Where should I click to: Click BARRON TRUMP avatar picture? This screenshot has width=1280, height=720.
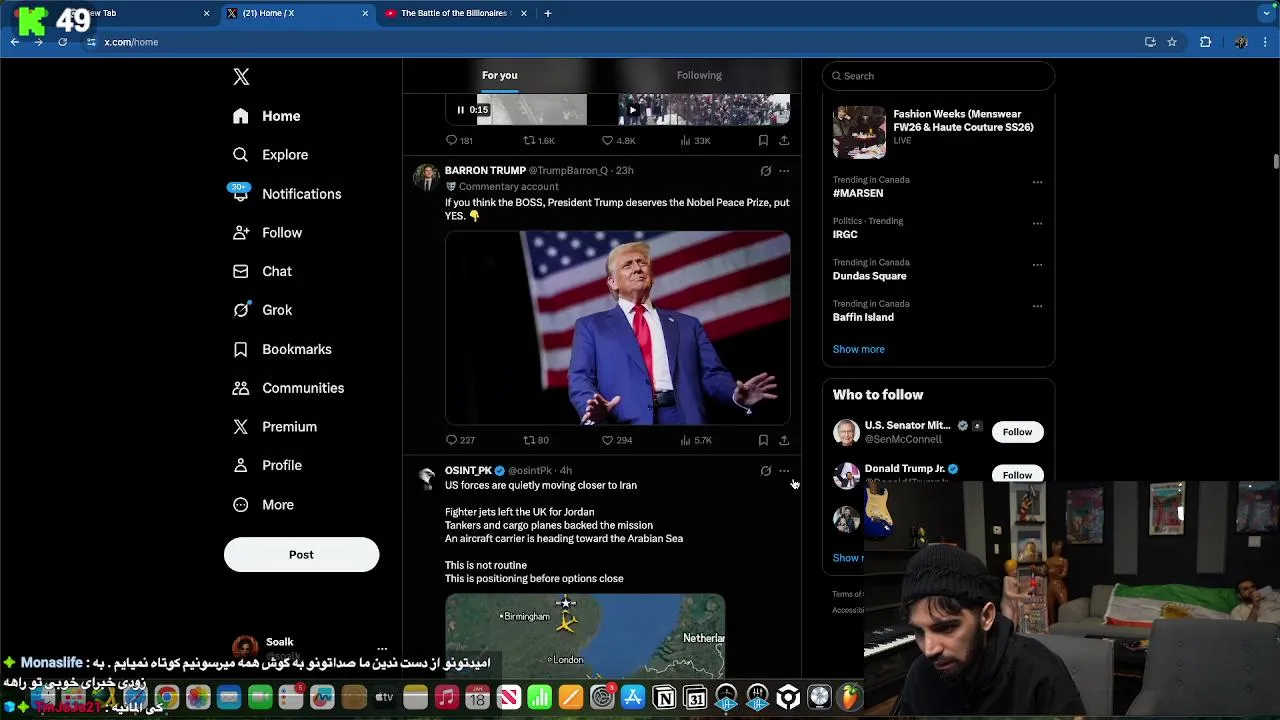427,178
